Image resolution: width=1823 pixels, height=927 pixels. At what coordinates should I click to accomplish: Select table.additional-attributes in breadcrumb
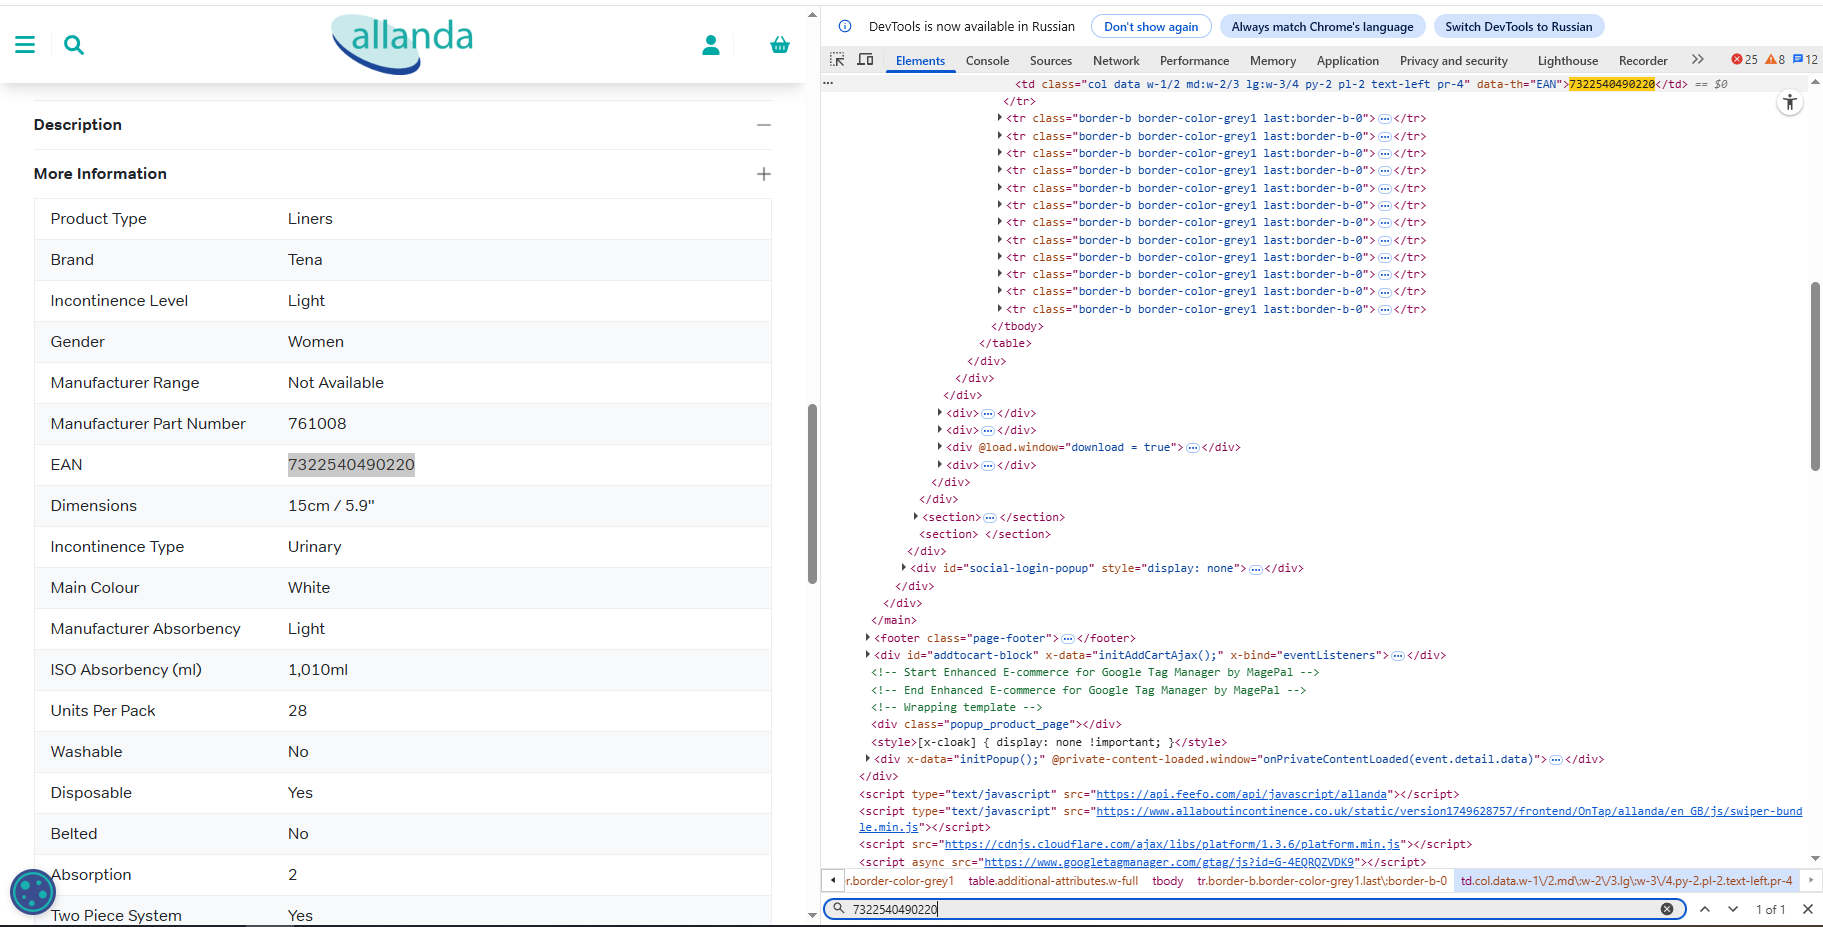[1053, 881]
